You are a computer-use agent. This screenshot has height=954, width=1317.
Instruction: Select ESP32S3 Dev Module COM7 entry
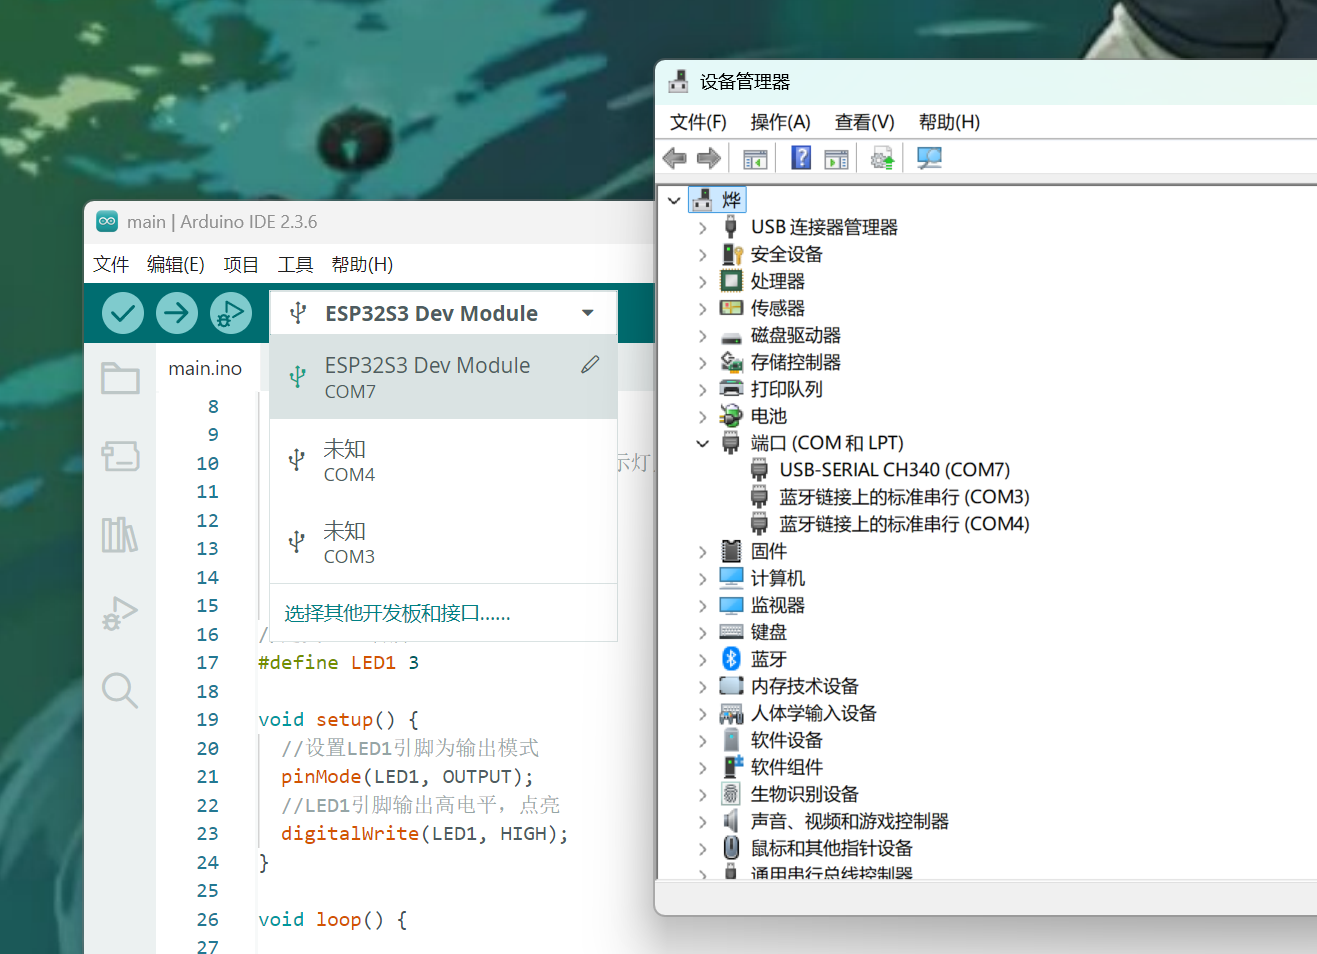(x=443, y=377)
